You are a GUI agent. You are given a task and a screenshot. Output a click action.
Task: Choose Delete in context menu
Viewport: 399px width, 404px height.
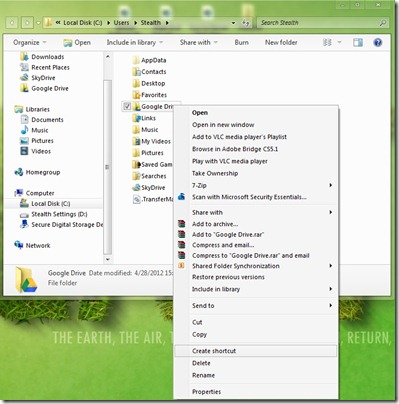[256, 363]
